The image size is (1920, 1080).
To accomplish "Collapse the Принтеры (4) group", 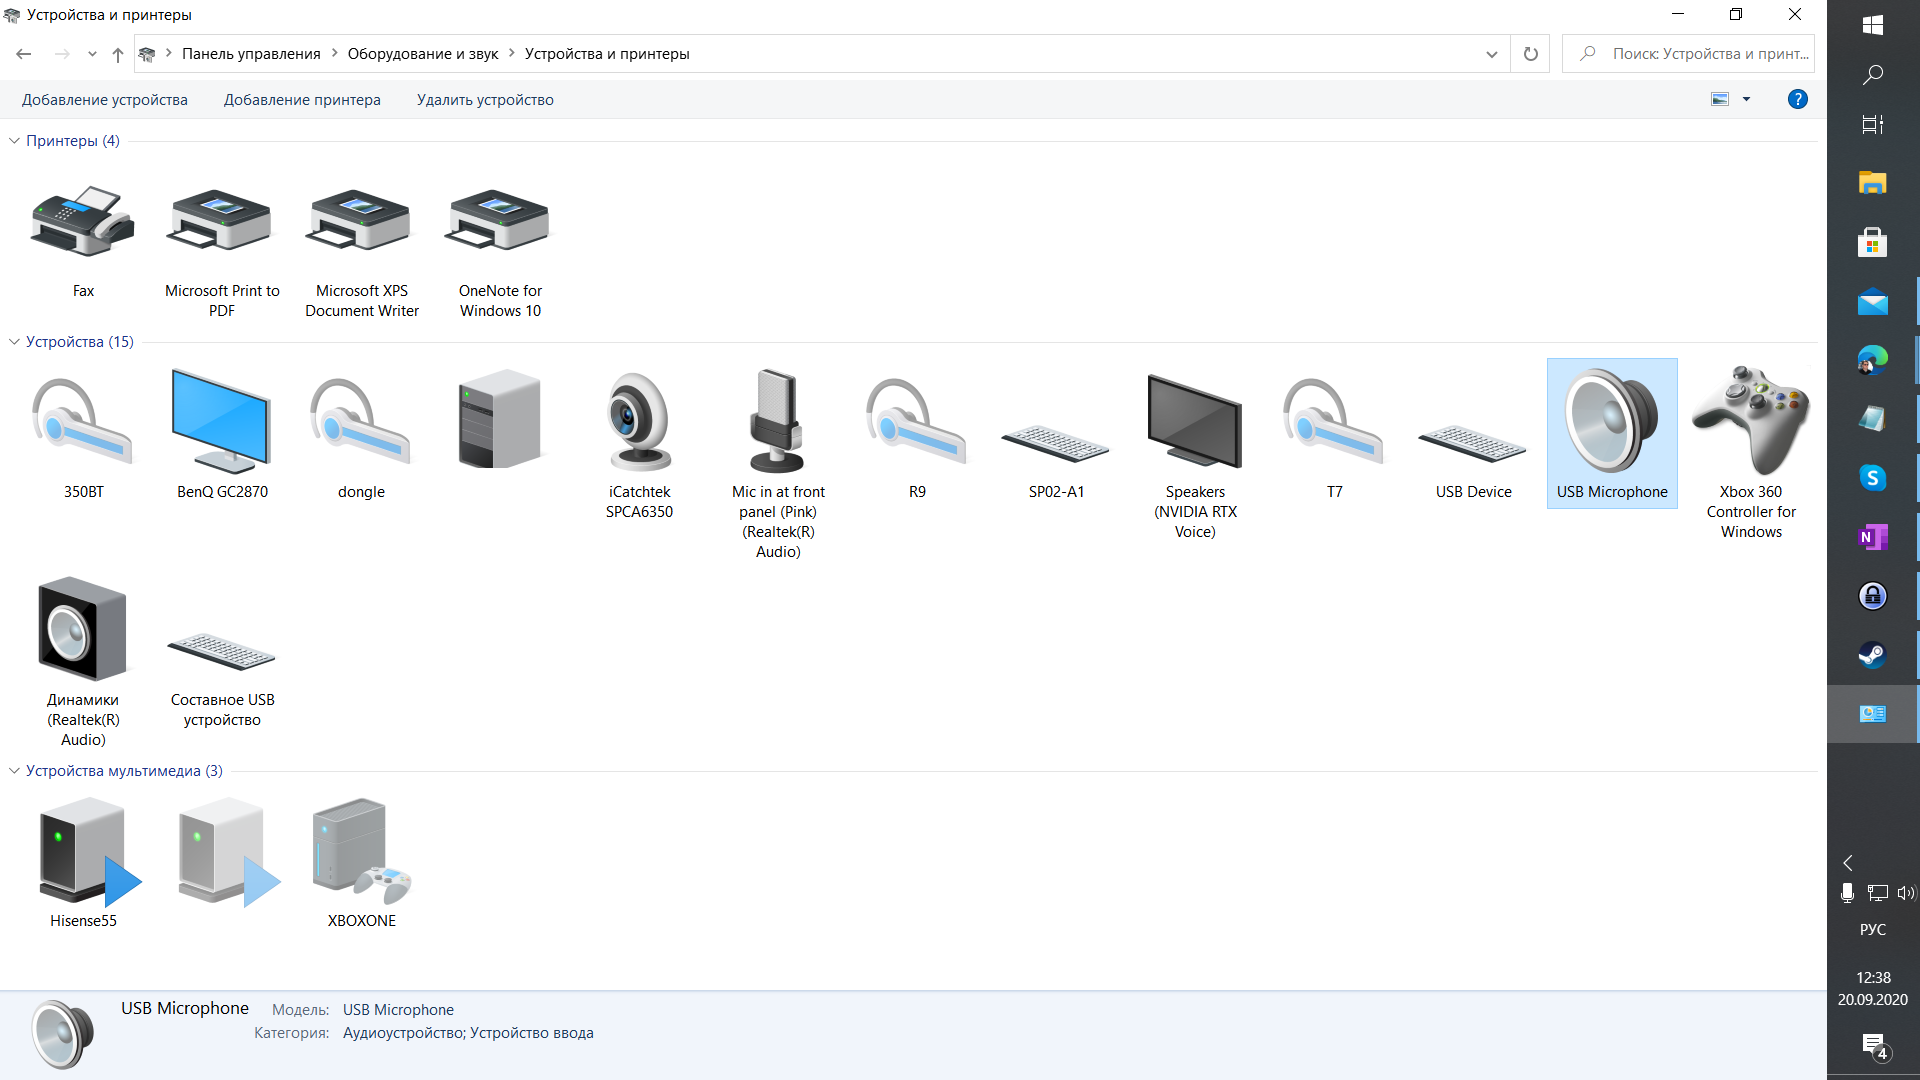I will tap(14, 141).
